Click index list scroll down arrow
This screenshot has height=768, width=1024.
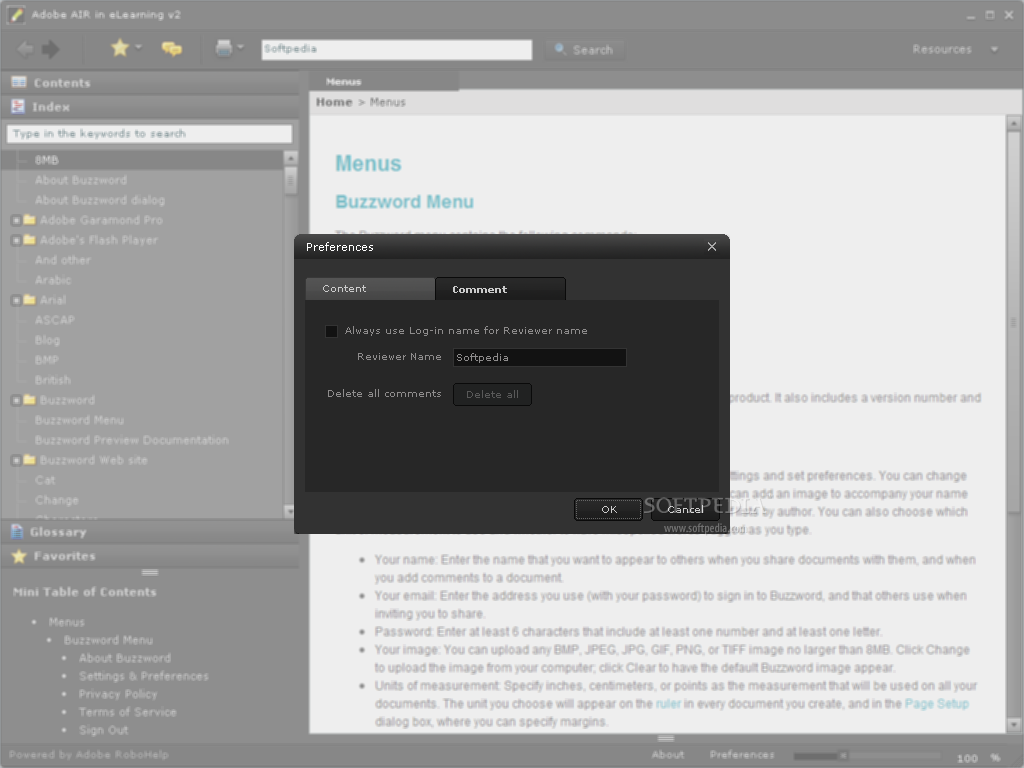tap(291, 511)
